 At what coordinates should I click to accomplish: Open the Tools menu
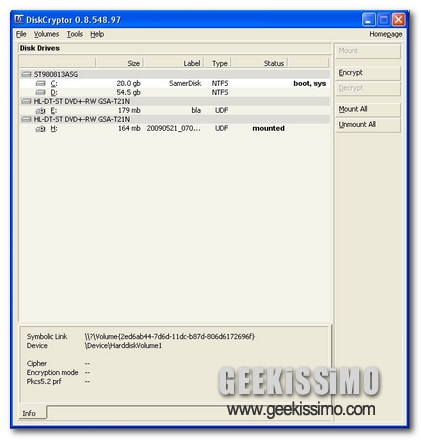tap(75, 34)
